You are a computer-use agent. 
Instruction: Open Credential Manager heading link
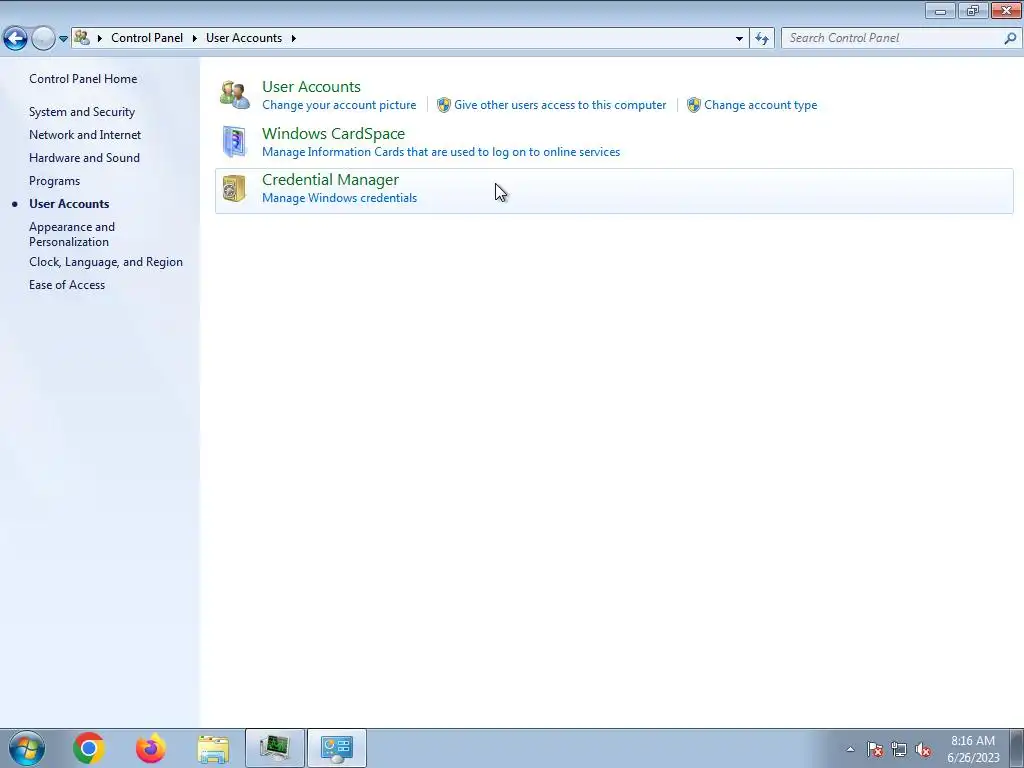pyautogui.click(x=330, y=180)
